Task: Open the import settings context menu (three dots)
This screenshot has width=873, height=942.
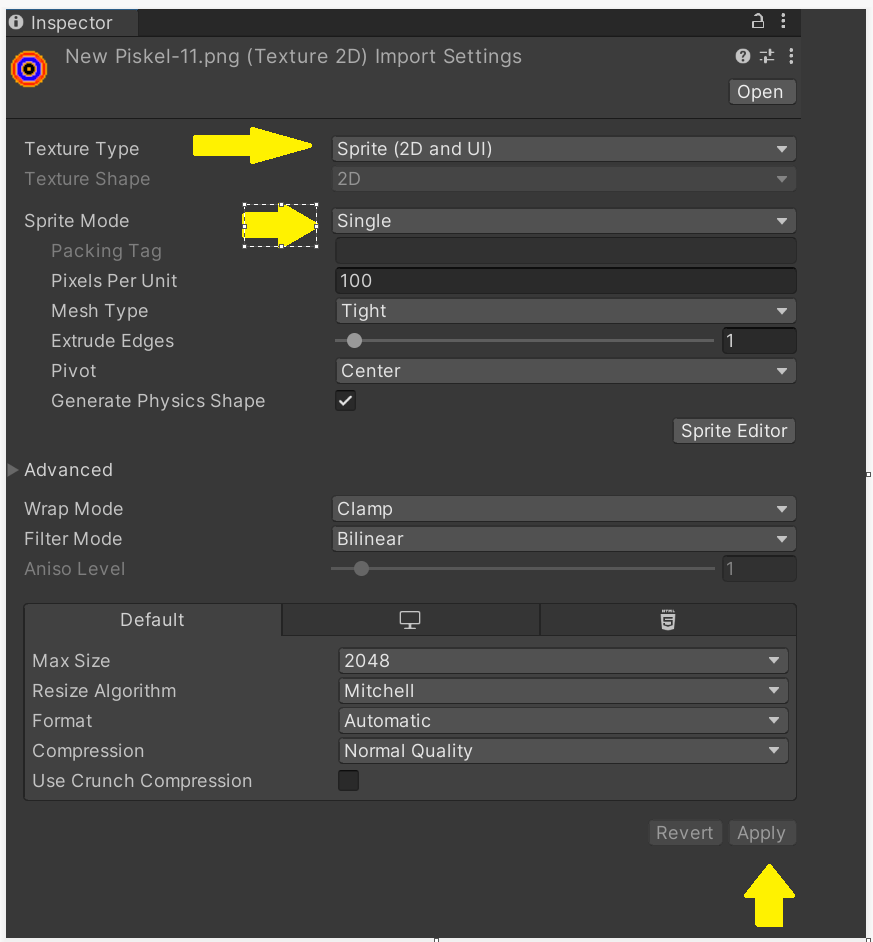Action: (790, 56)
